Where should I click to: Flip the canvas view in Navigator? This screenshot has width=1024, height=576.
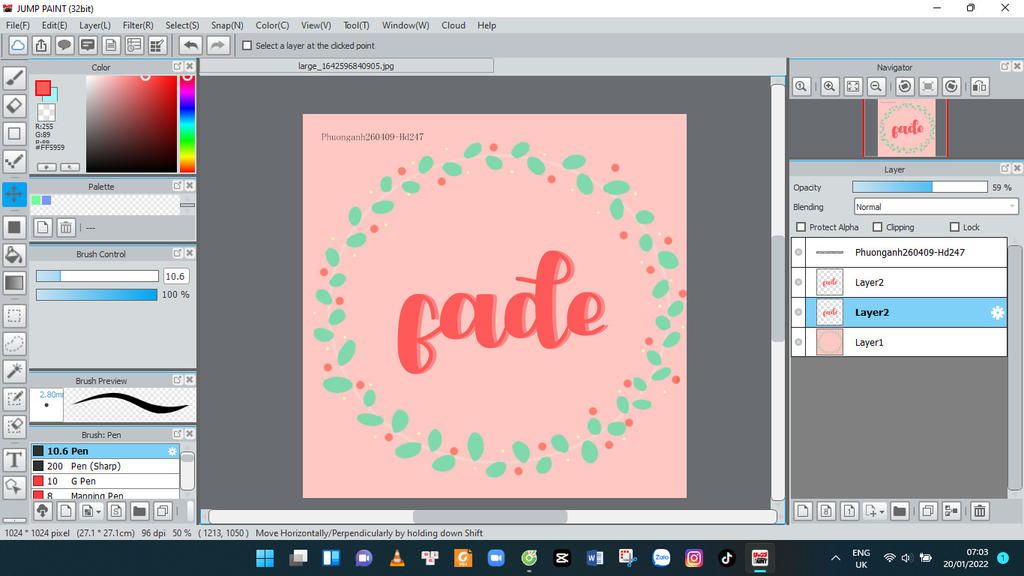tap(980, 86)
